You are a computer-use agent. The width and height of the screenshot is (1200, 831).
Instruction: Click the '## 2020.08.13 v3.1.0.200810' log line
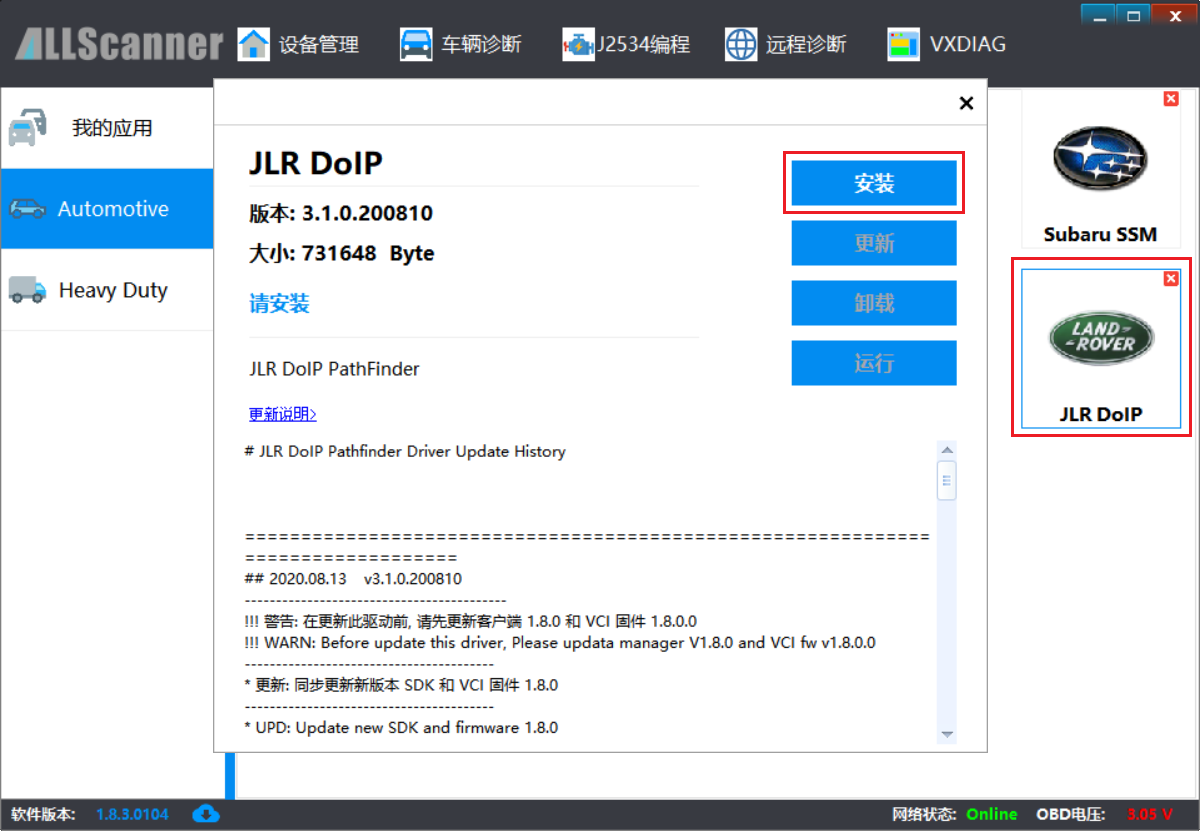(353, 579)
